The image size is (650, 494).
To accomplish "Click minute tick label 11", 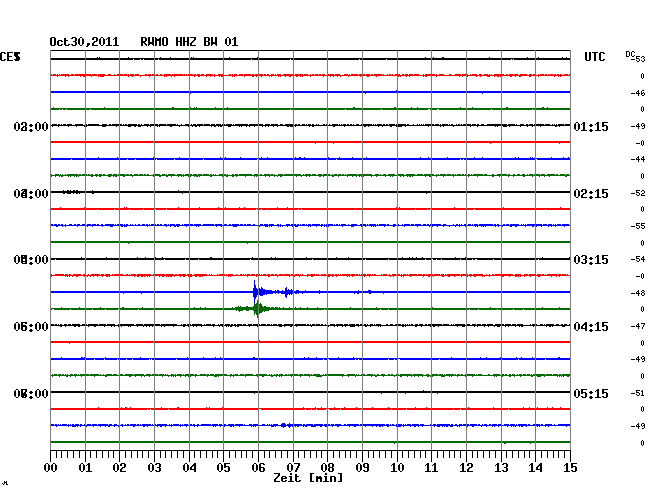I will pyautogui.click(x=431, y=468).
